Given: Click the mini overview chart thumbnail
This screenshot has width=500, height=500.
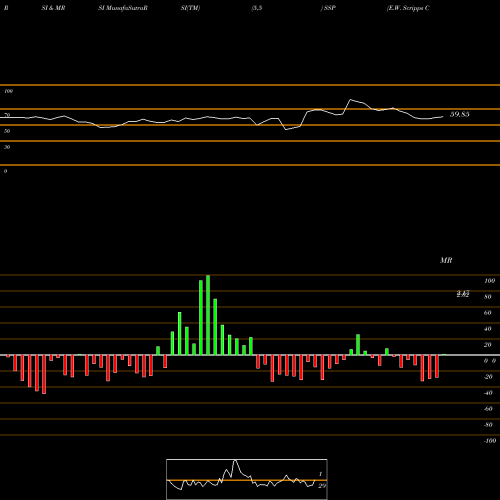Looking at the screenshot, I should tap(247, 479).
